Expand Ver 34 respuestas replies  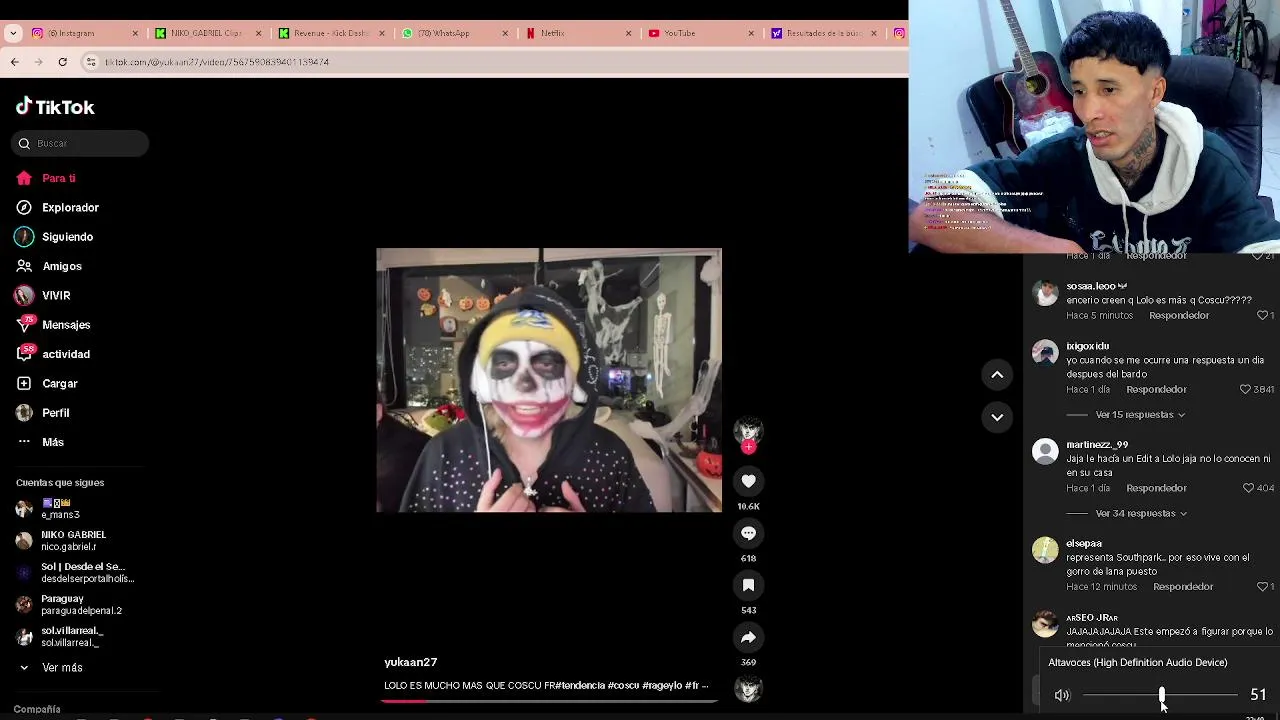coord(1141,513)
